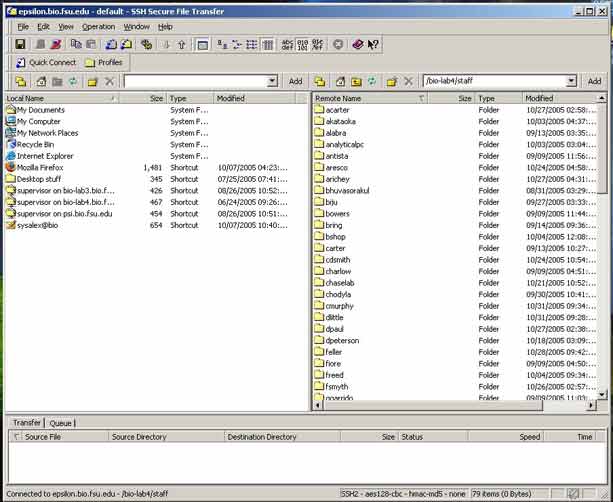Image resolution: width=613 pixels, height=502 pixels.
Task: Open the /bio-lab4/staff path dropdown
Action: click(571, 81)
